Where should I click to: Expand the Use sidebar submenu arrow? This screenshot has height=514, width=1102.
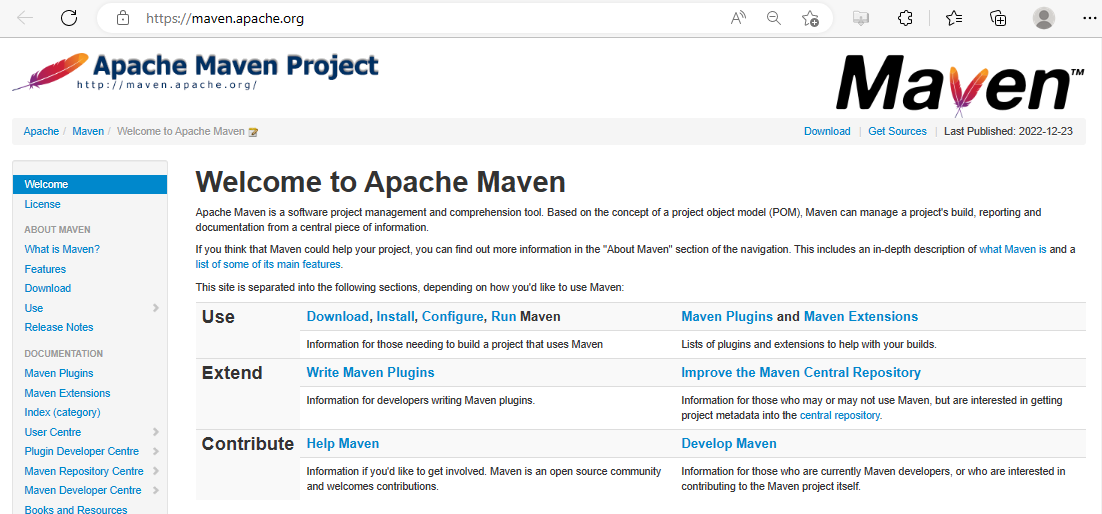point(155,308)
